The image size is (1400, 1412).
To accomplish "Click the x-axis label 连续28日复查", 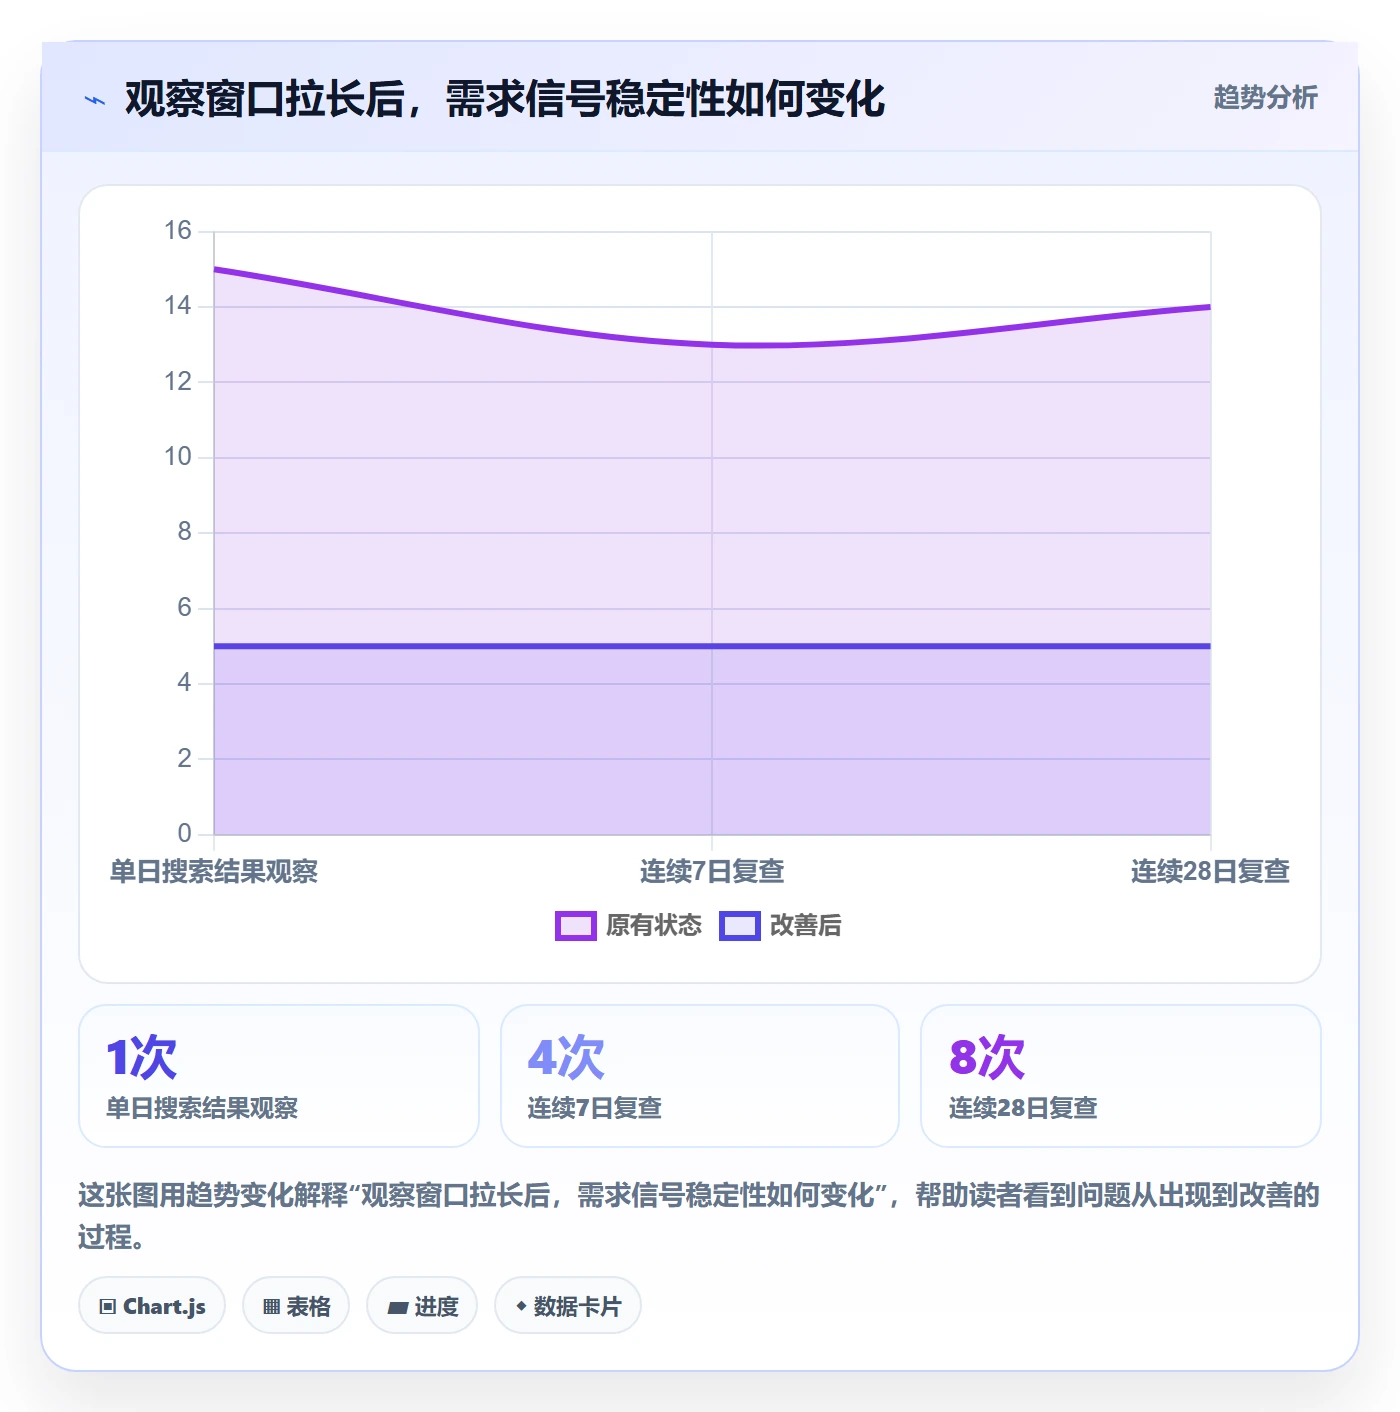I will point(1210,872).
